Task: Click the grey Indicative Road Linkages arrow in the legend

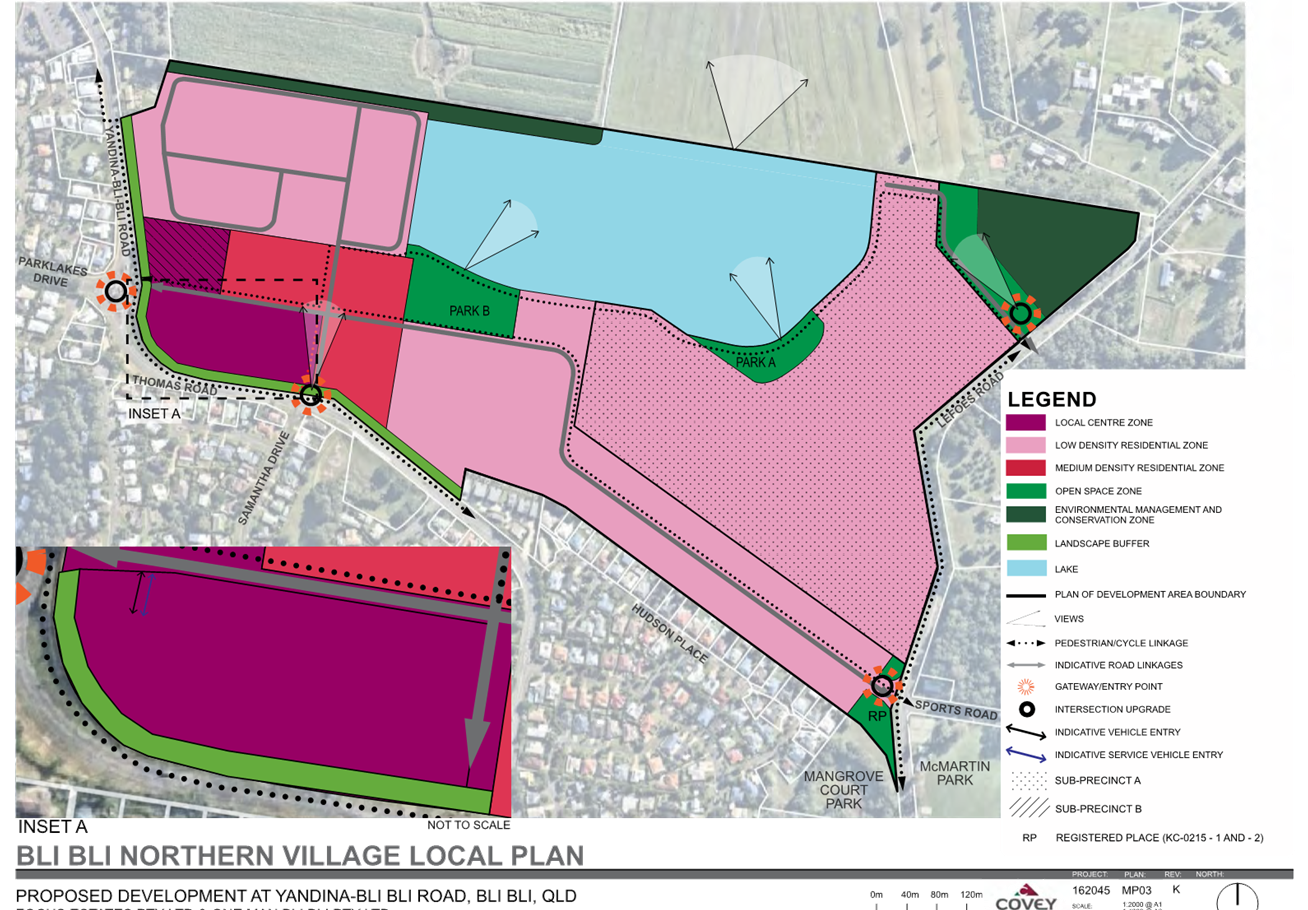Action: (x=1025, y=664)
